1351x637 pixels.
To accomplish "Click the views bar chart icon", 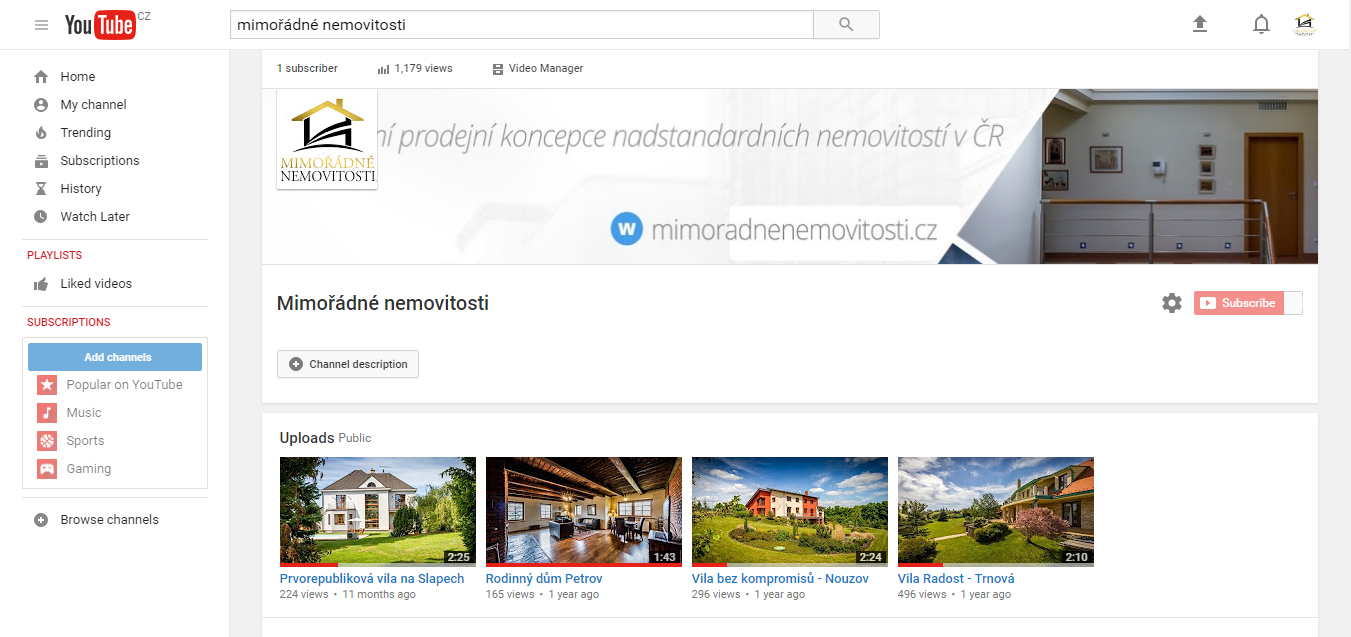I will pos(383,69).
